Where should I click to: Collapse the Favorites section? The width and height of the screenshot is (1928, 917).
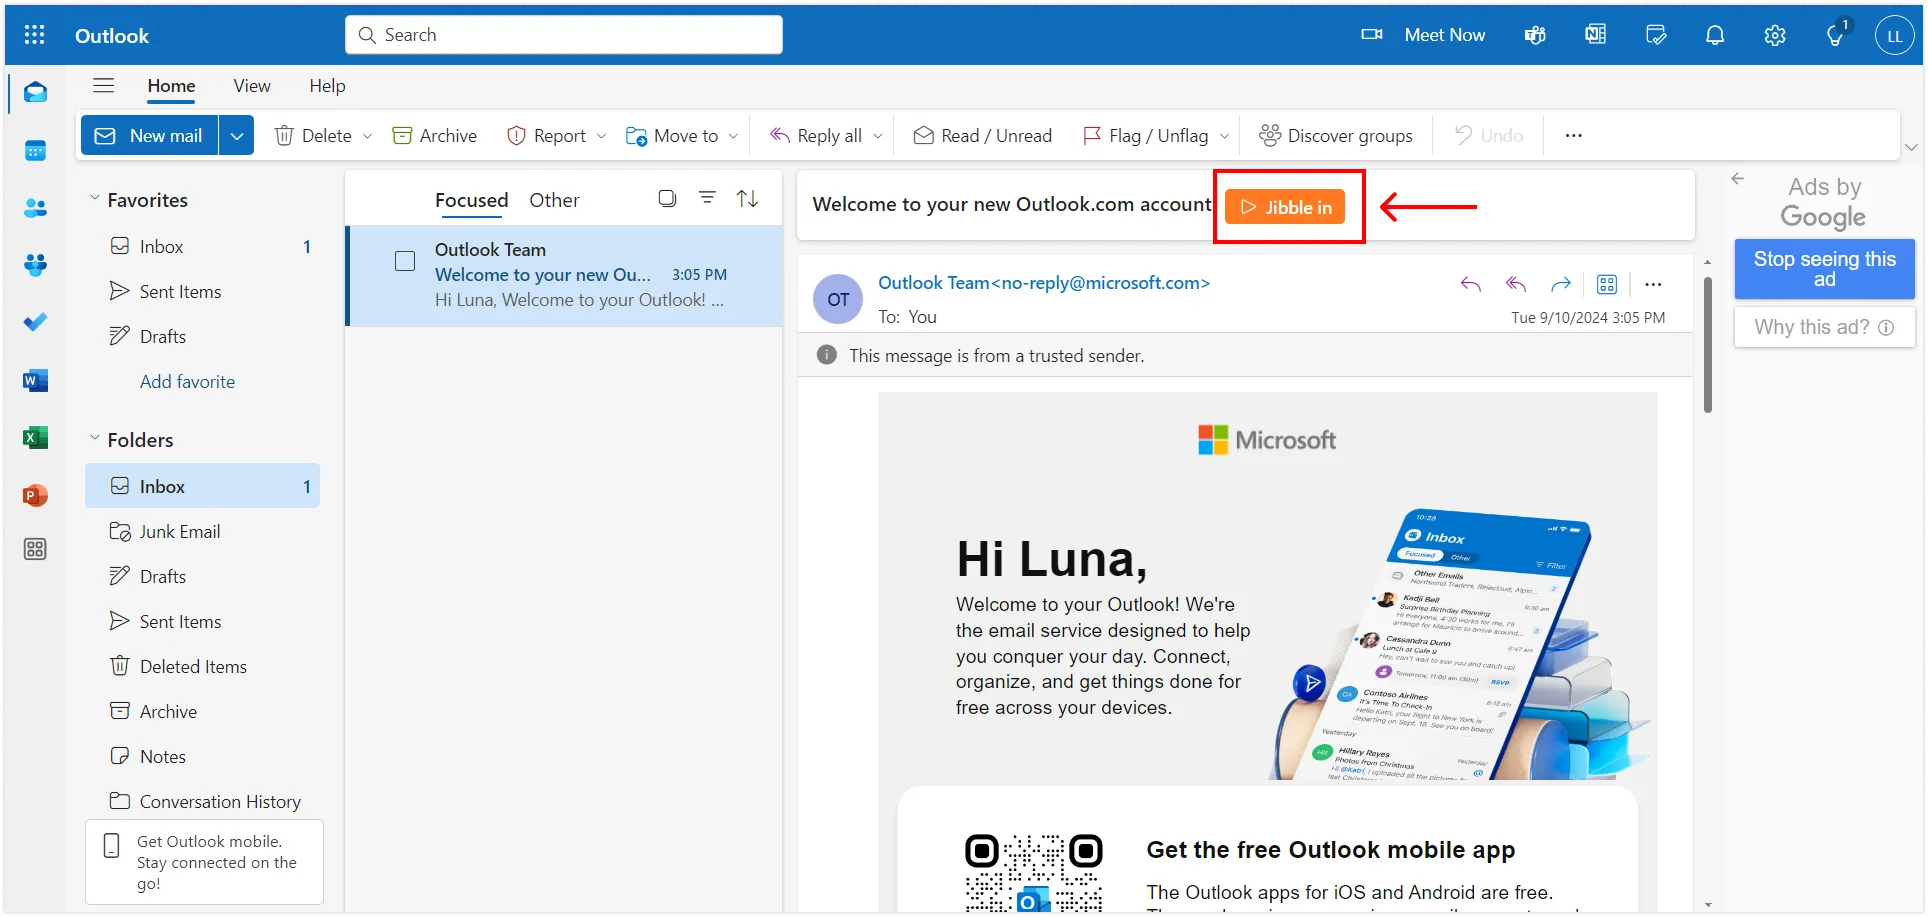(95, 199)
